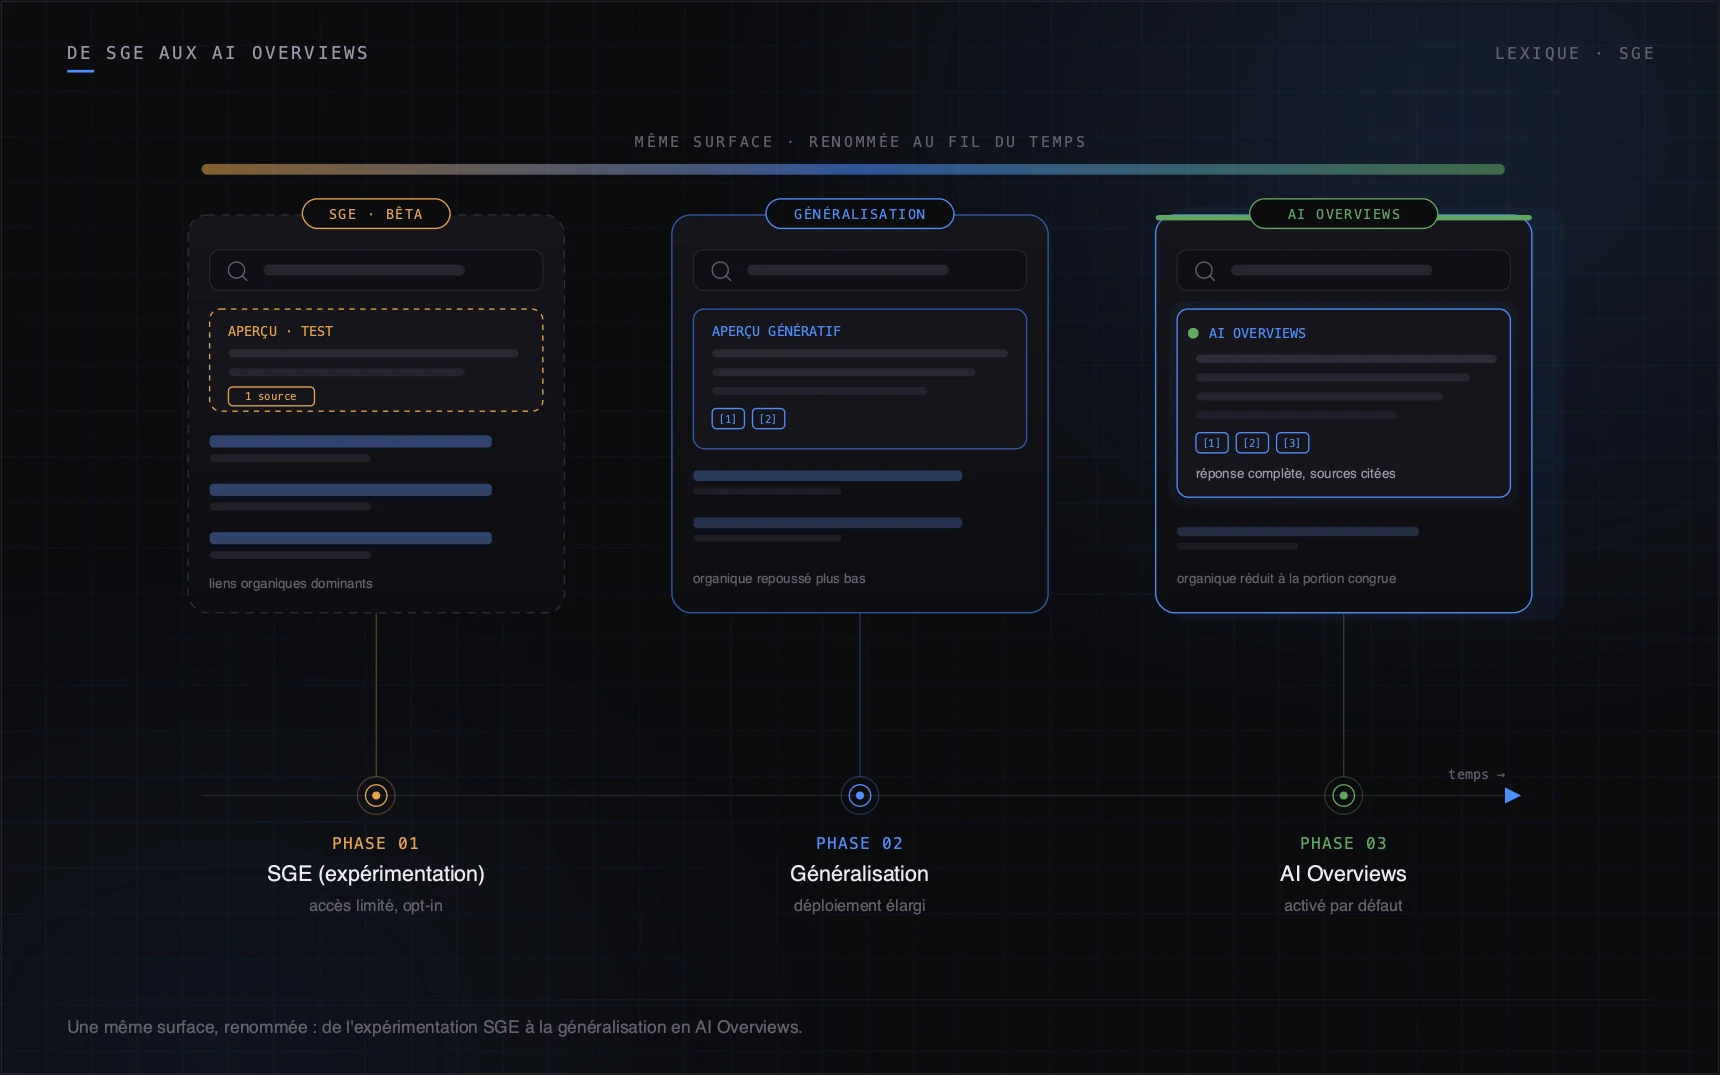Click citation [2] in Aperçu génératif box
Screen dimensions: 1720x1075
768,419
